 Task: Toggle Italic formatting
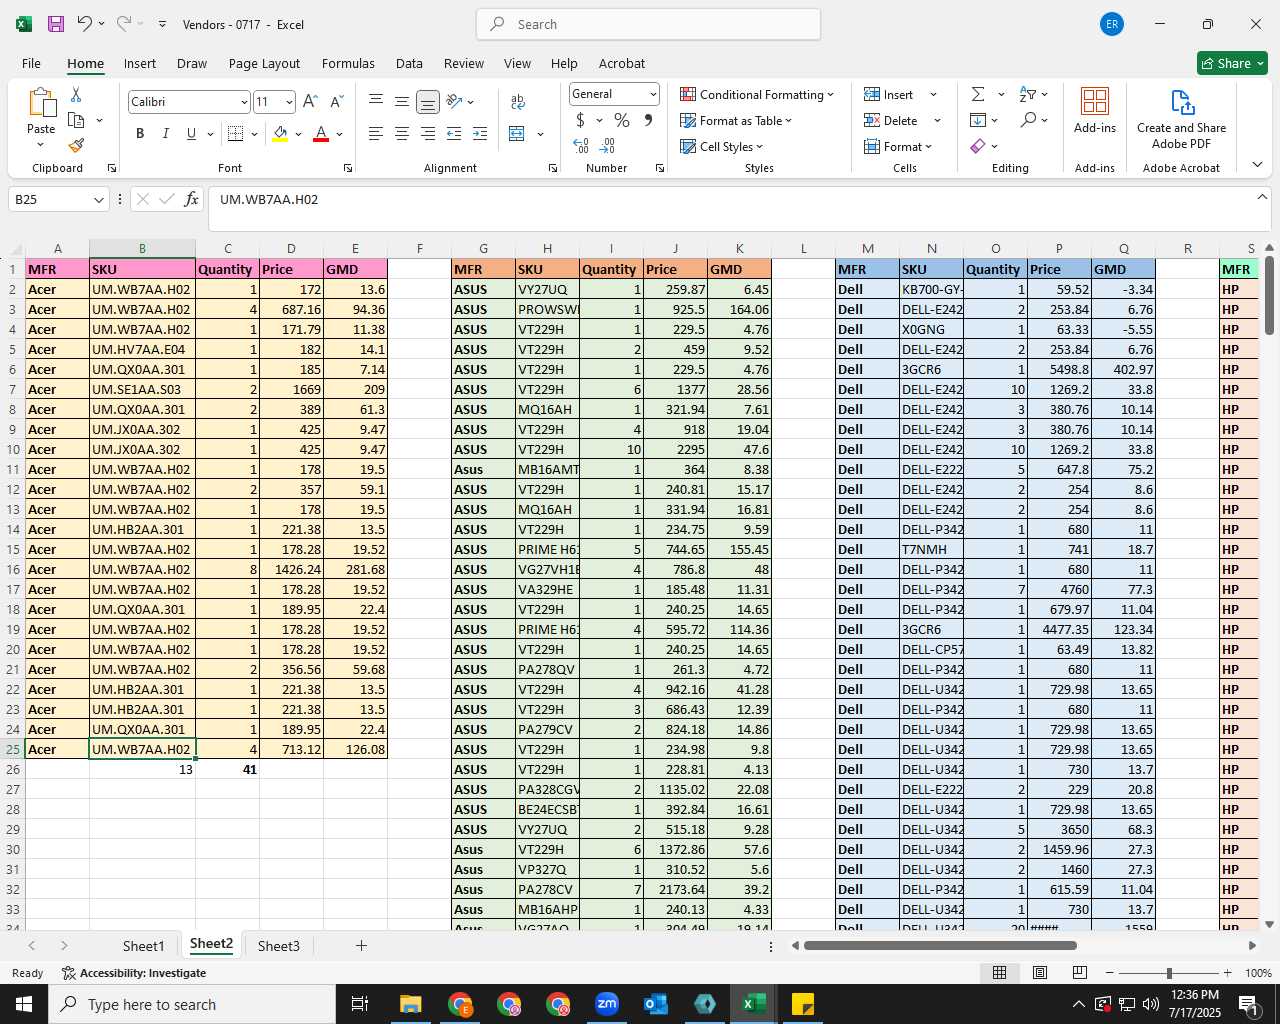[165, 134]
